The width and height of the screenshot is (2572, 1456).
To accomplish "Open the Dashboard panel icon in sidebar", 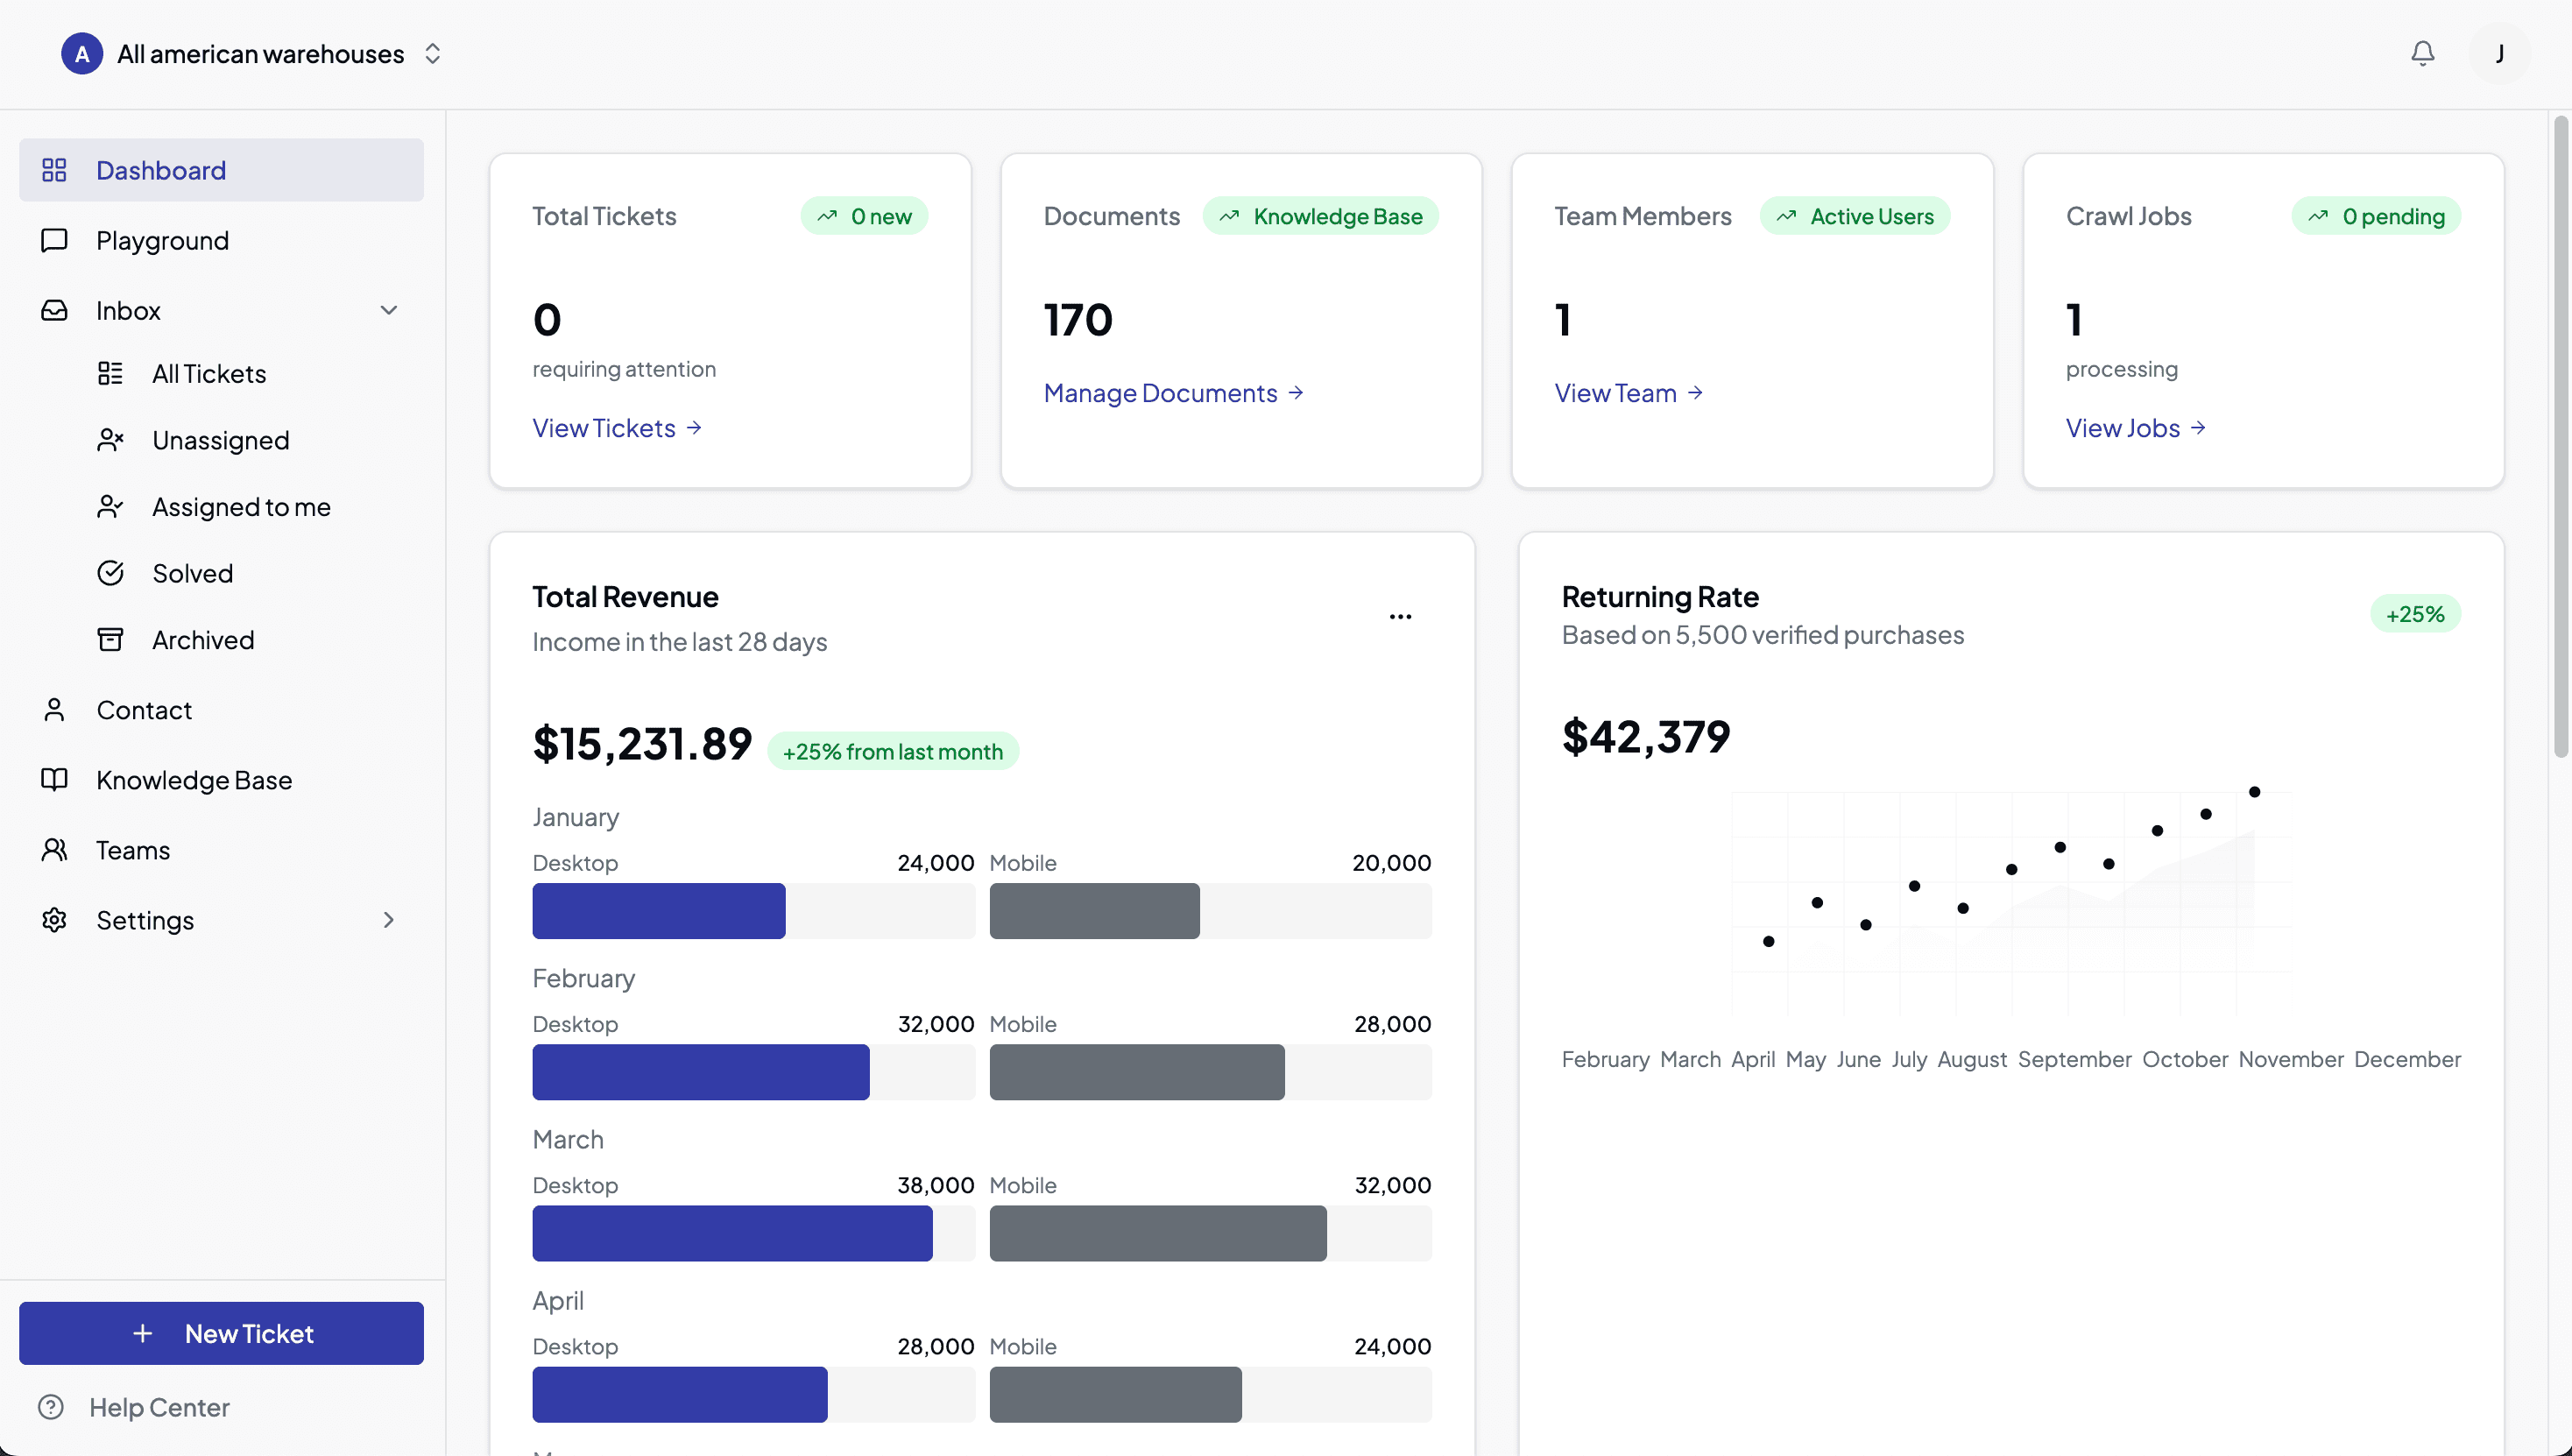I will point(55,170).
